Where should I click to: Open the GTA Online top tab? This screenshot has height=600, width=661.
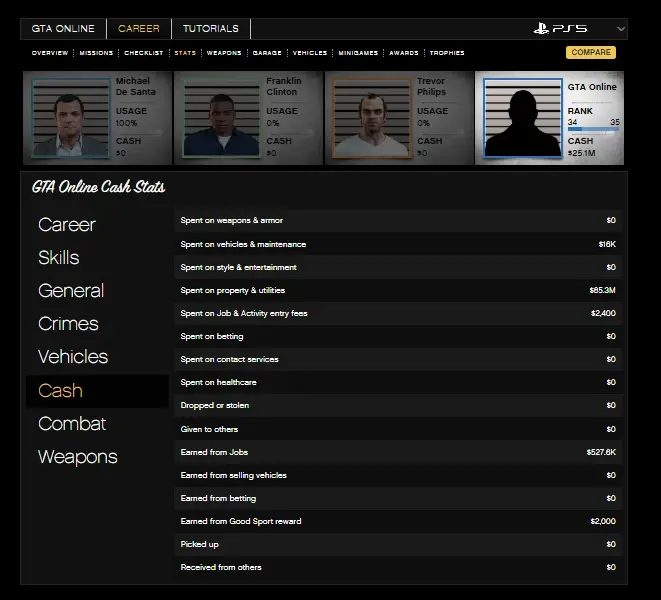62,29
